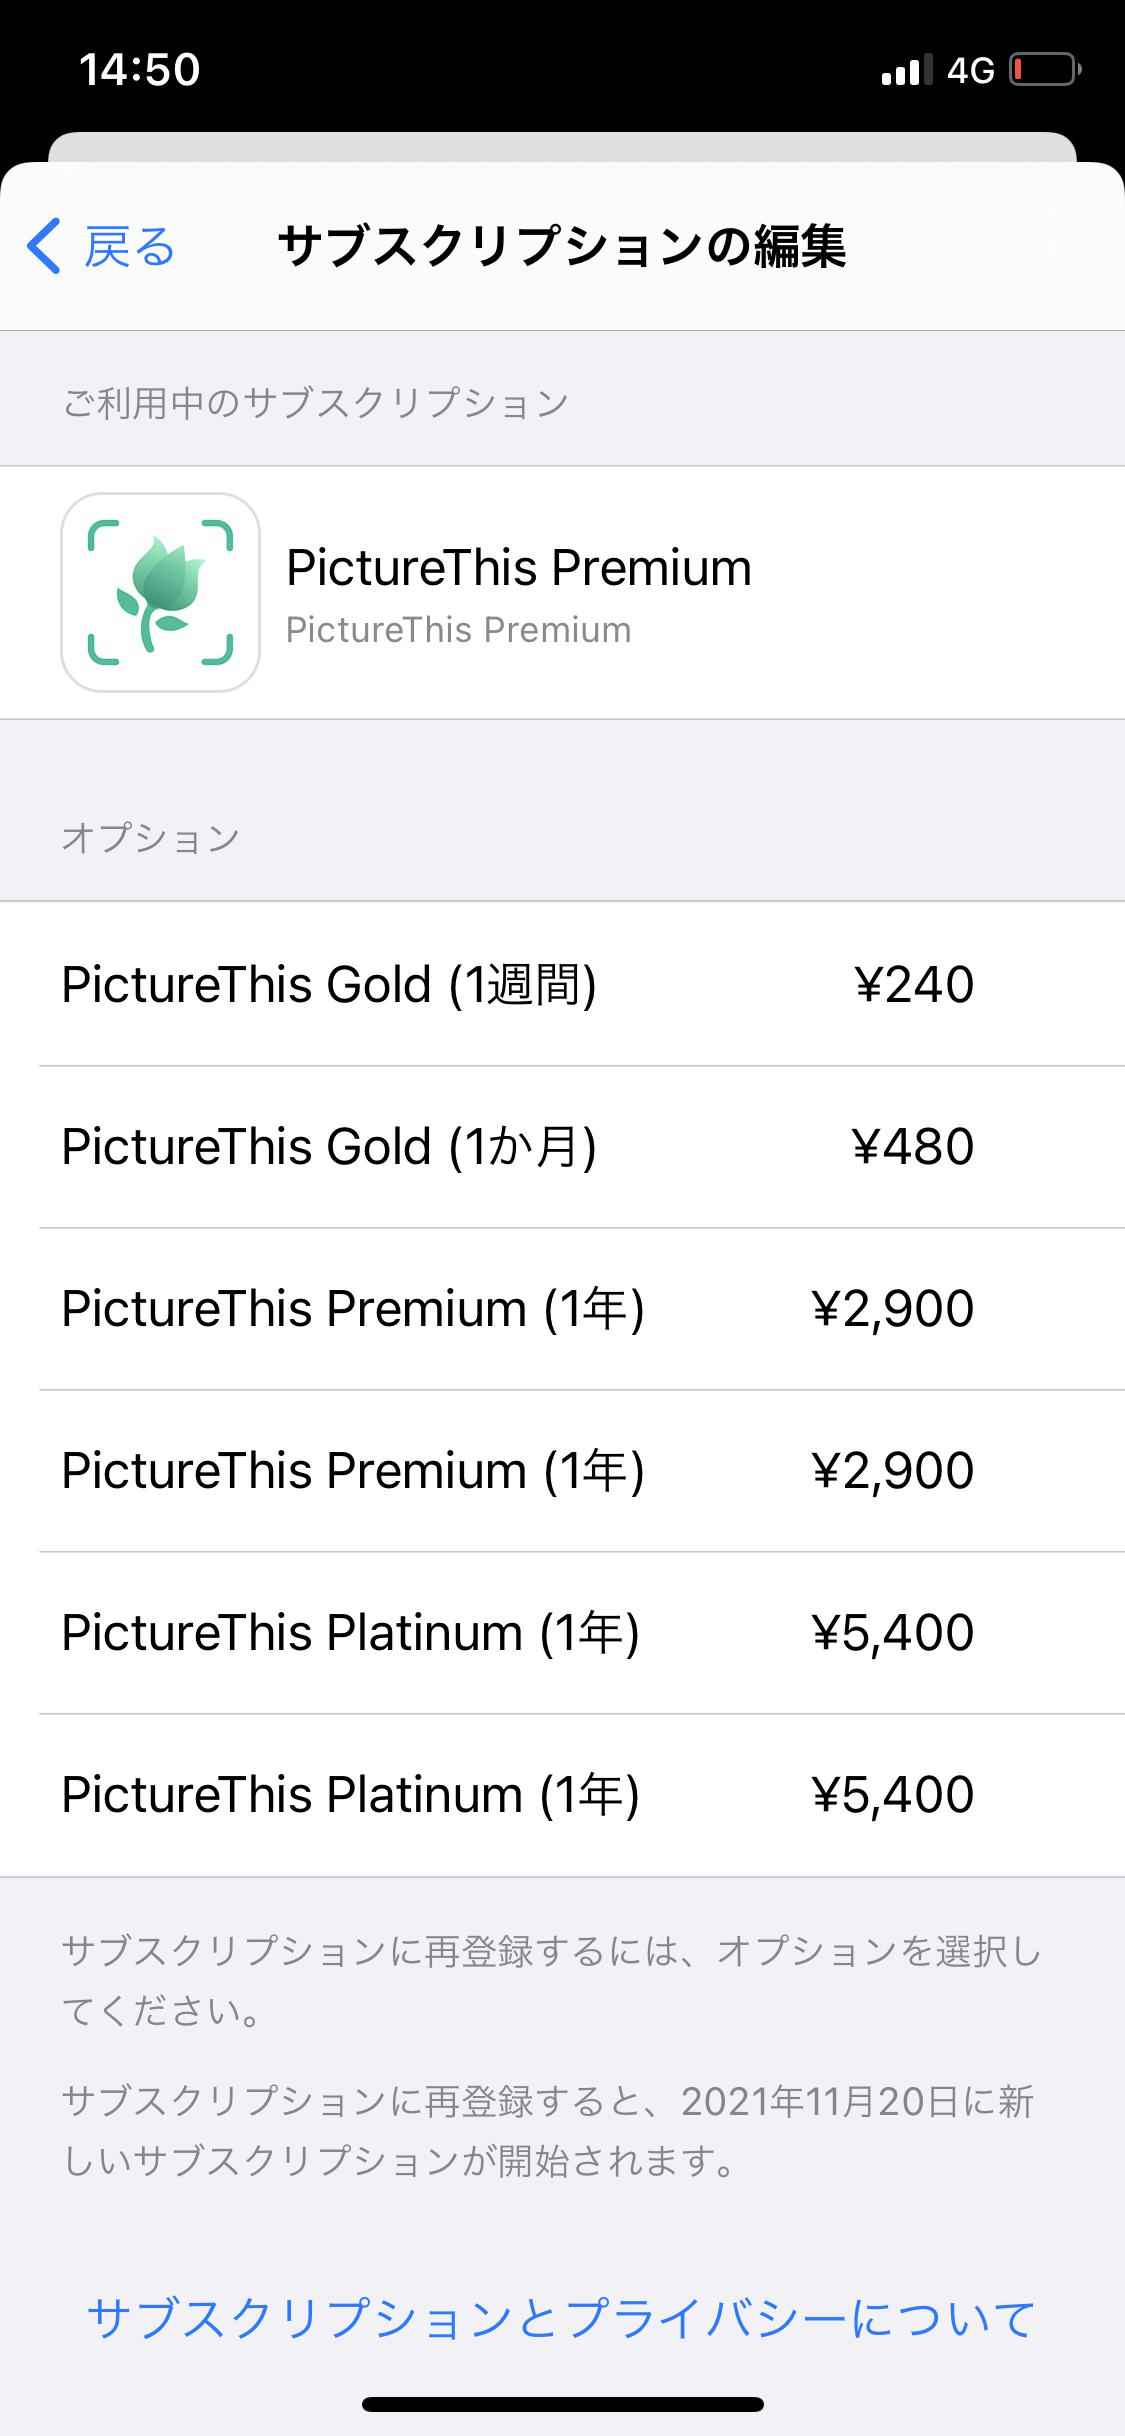Select PictureThis Gold (1週間) option

(330, 984)
